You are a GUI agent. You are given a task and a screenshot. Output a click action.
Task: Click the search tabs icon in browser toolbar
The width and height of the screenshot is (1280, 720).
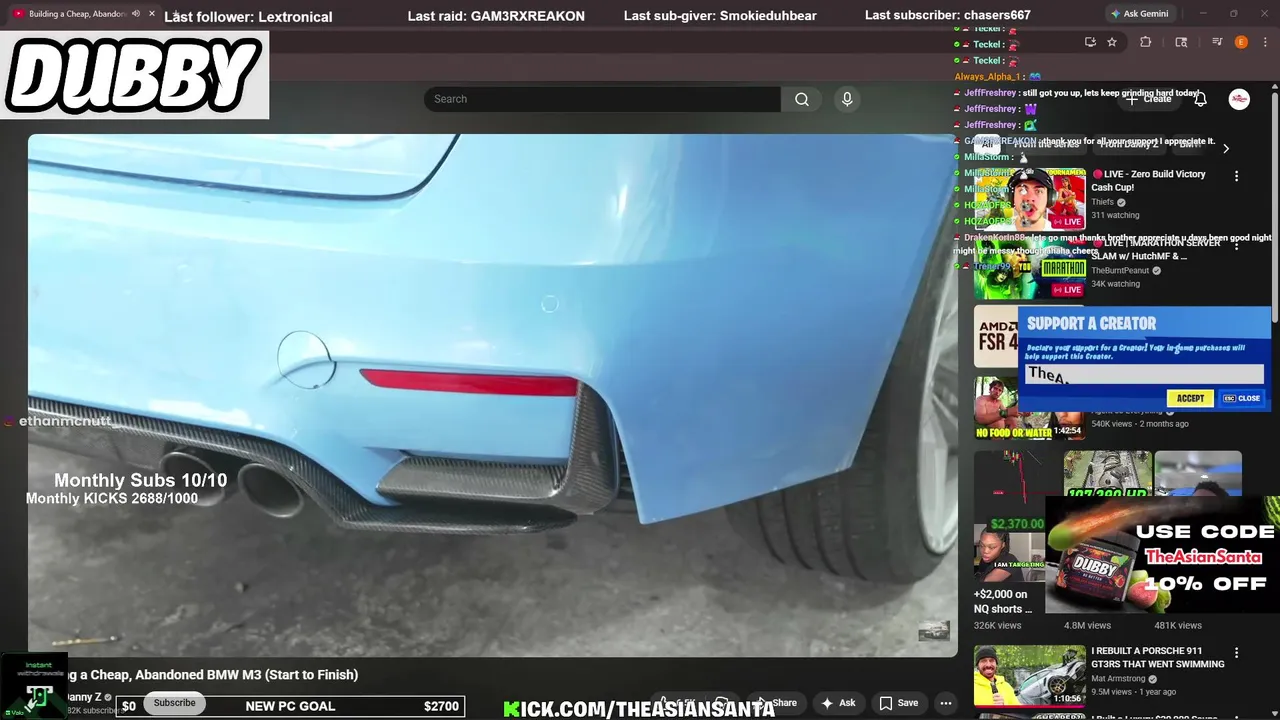1181,42
